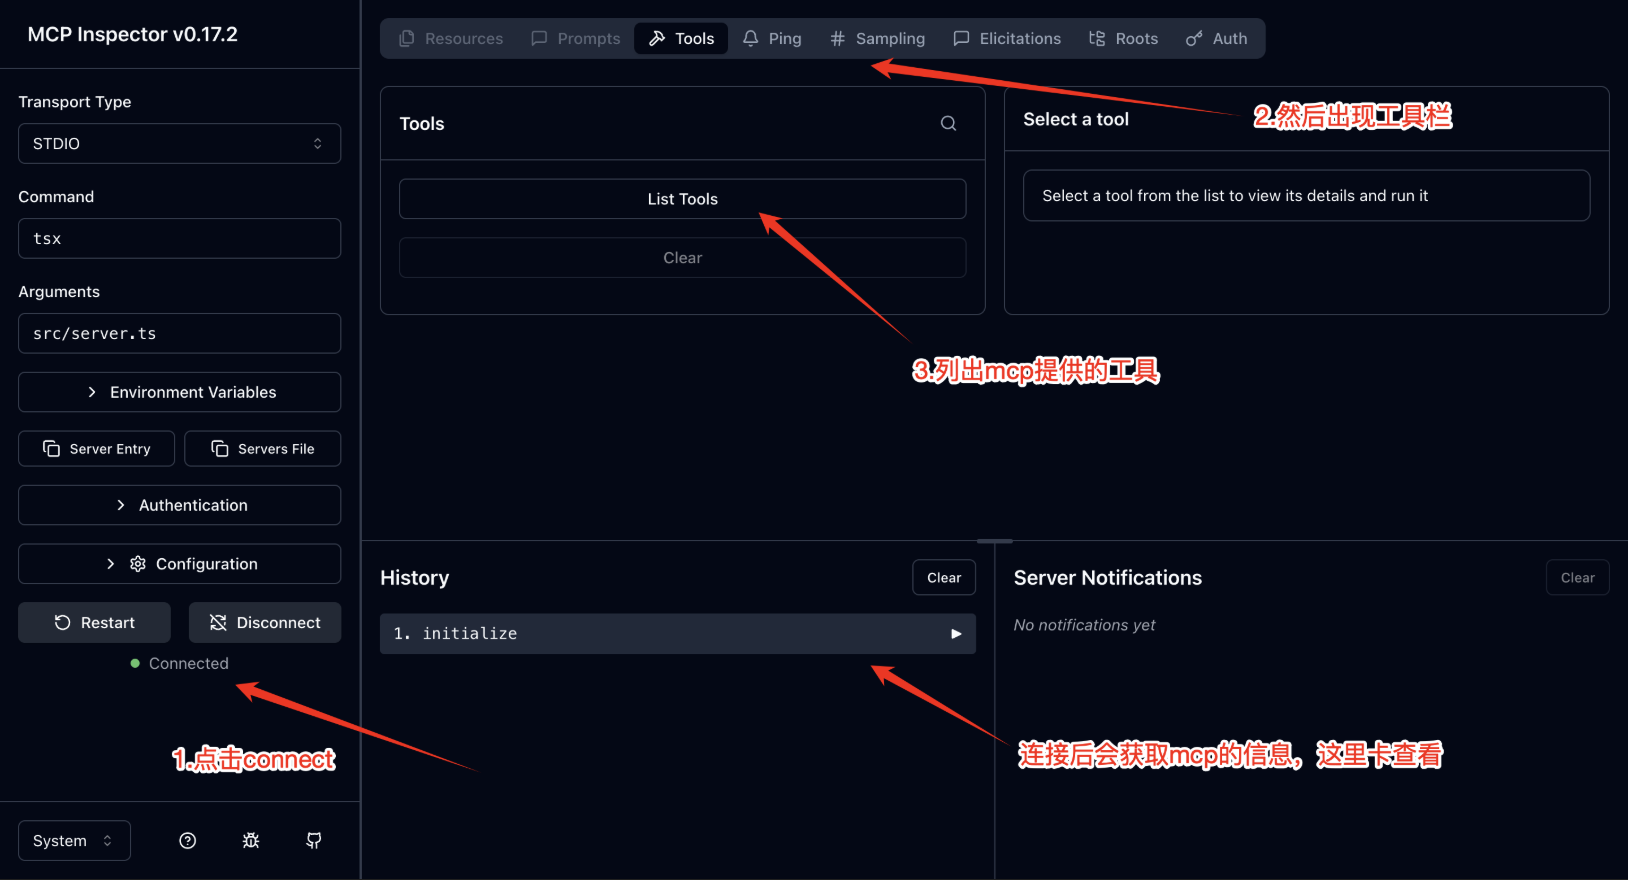The width and height of the screenshot is (1628, 880).
Task: Click the hash icon on Sampling tab
Action: (838, 39)
